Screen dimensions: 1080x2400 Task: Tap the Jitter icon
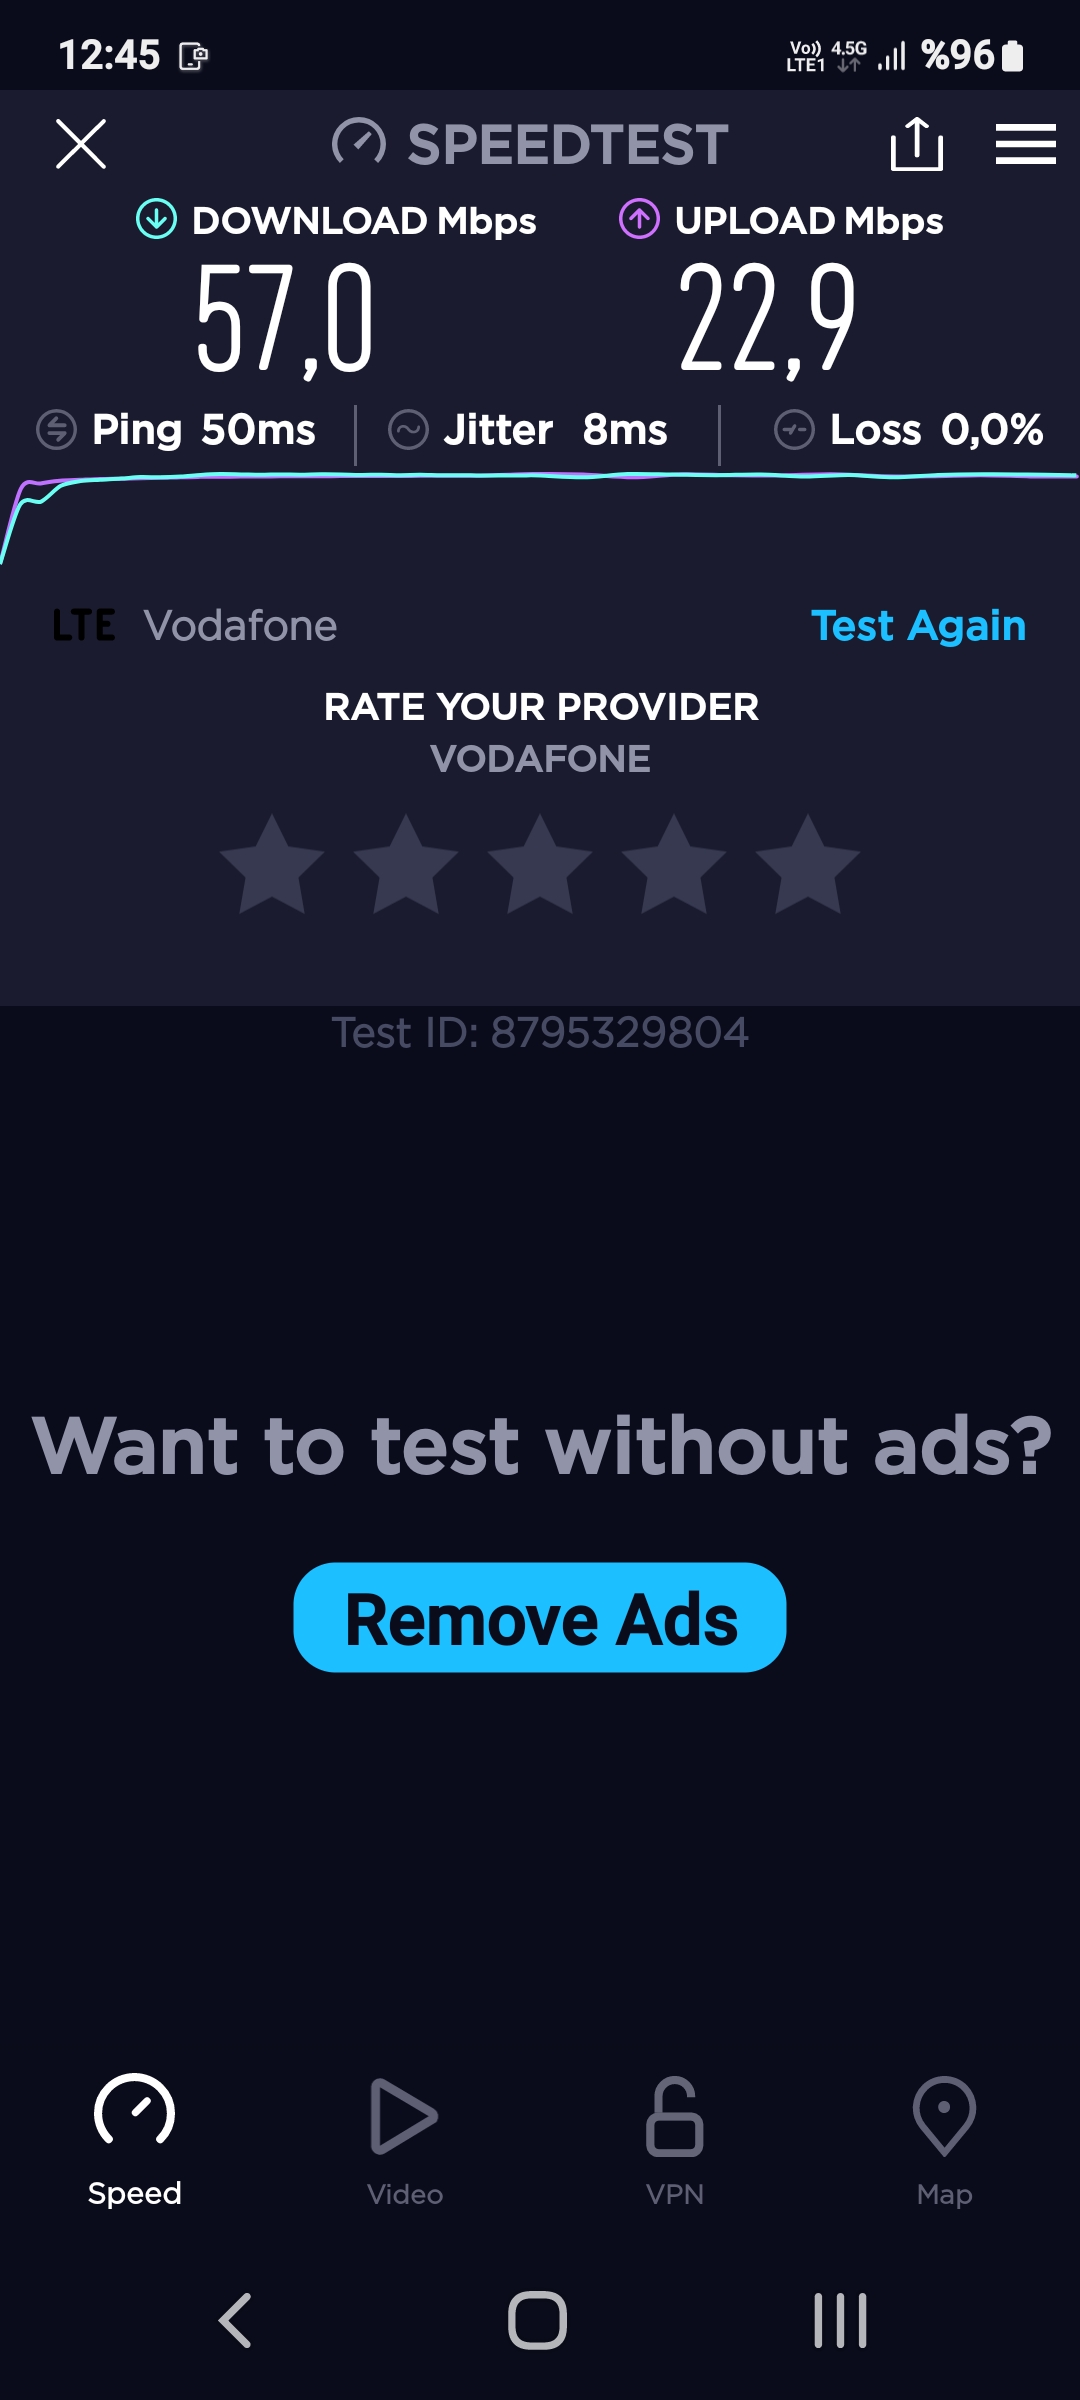click(408, 430)
